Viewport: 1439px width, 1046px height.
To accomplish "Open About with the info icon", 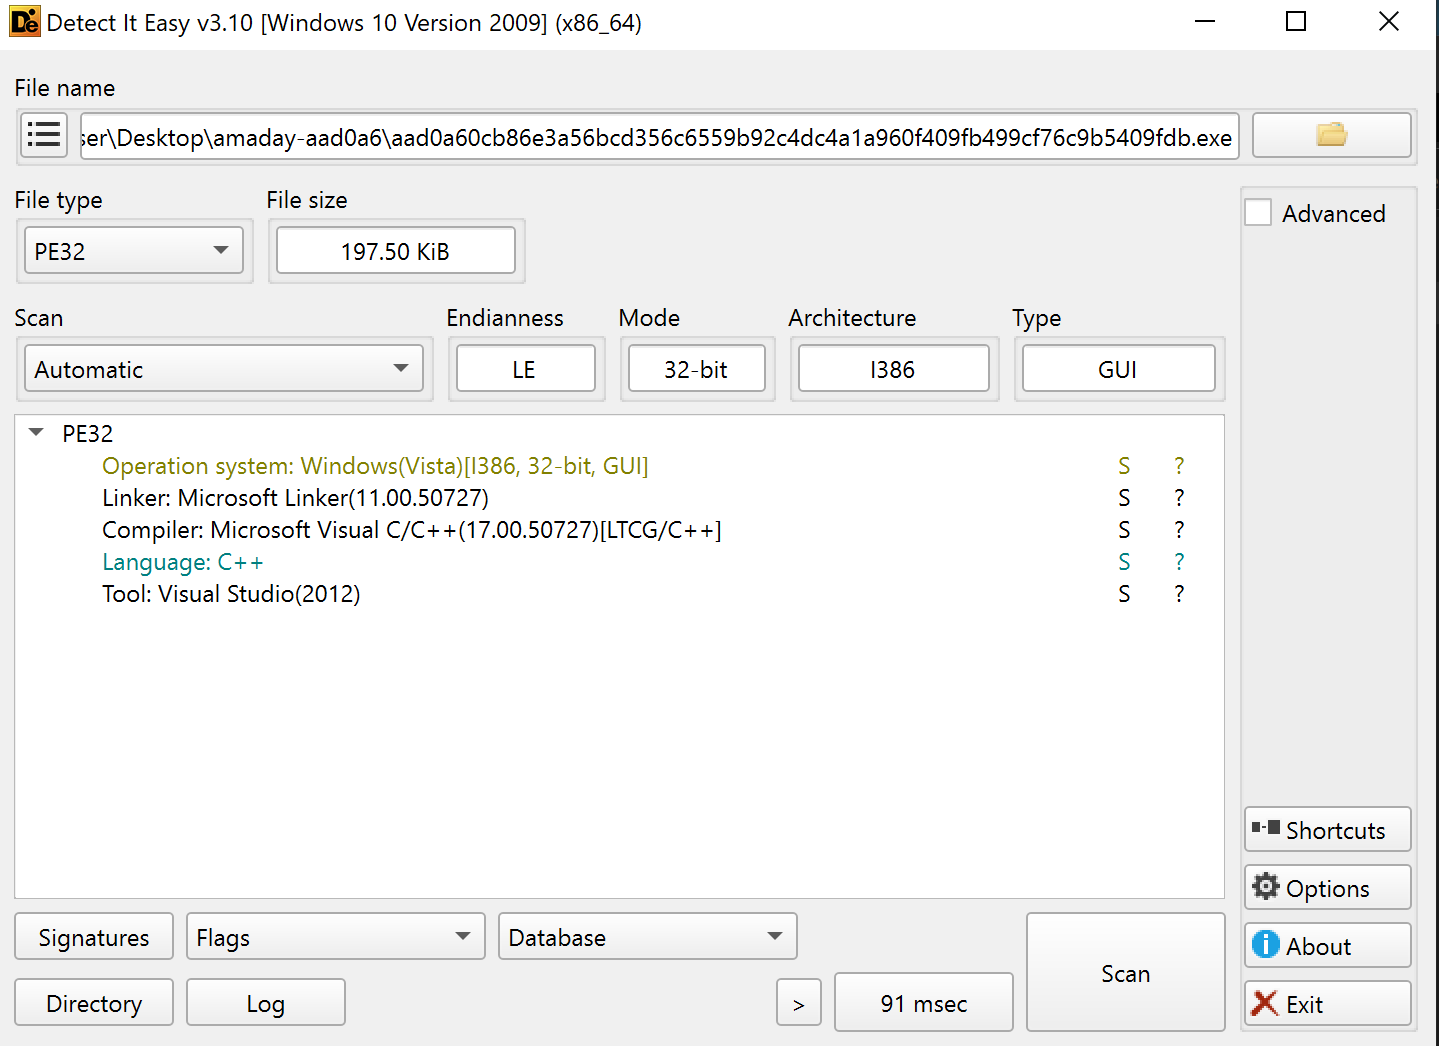I will [x=1266, y=945].
